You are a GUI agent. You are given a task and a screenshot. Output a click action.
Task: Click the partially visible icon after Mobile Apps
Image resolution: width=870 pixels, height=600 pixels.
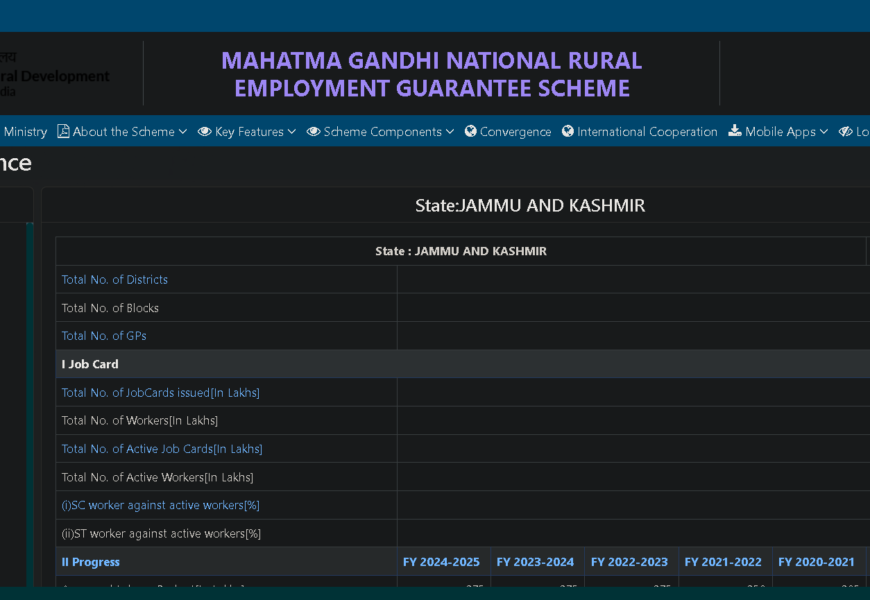pos(845,132)
